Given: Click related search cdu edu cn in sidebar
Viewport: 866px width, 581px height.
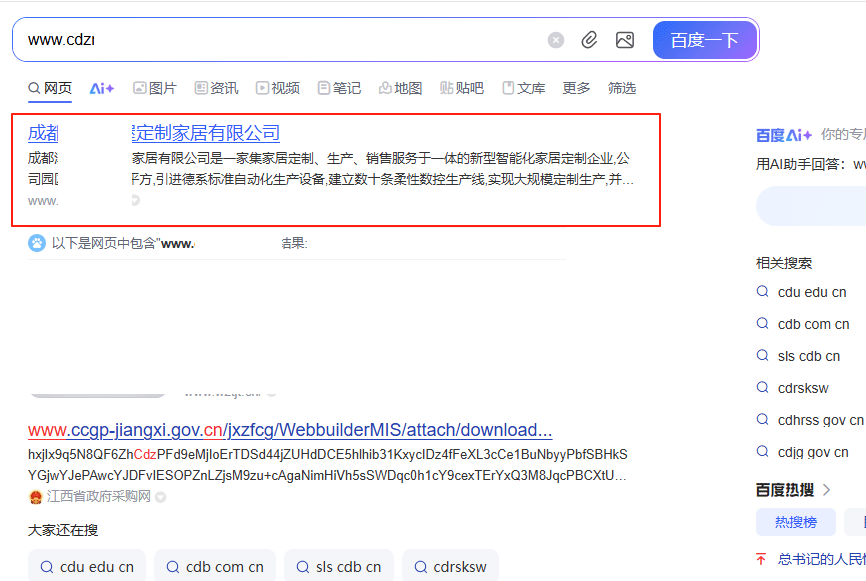Looking at the screenshot, I should (x=811, y=292).
